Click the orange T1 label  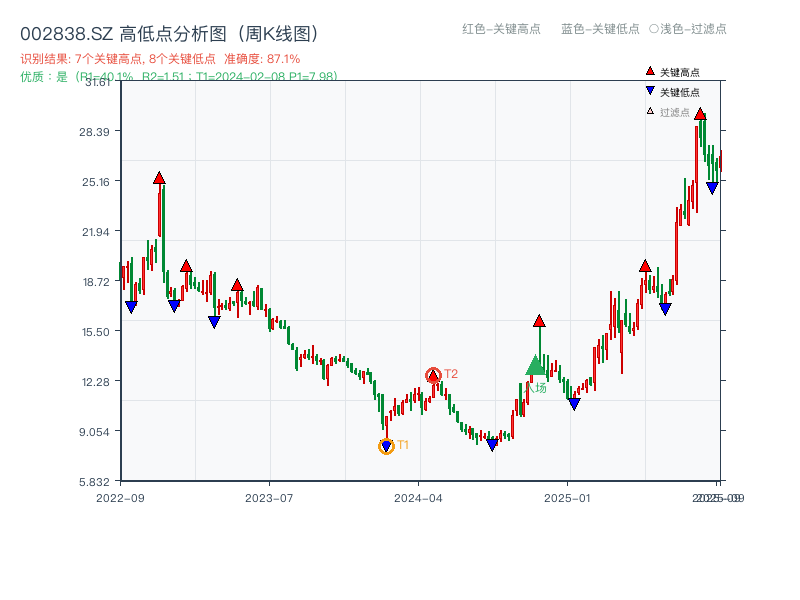[403, 445]
